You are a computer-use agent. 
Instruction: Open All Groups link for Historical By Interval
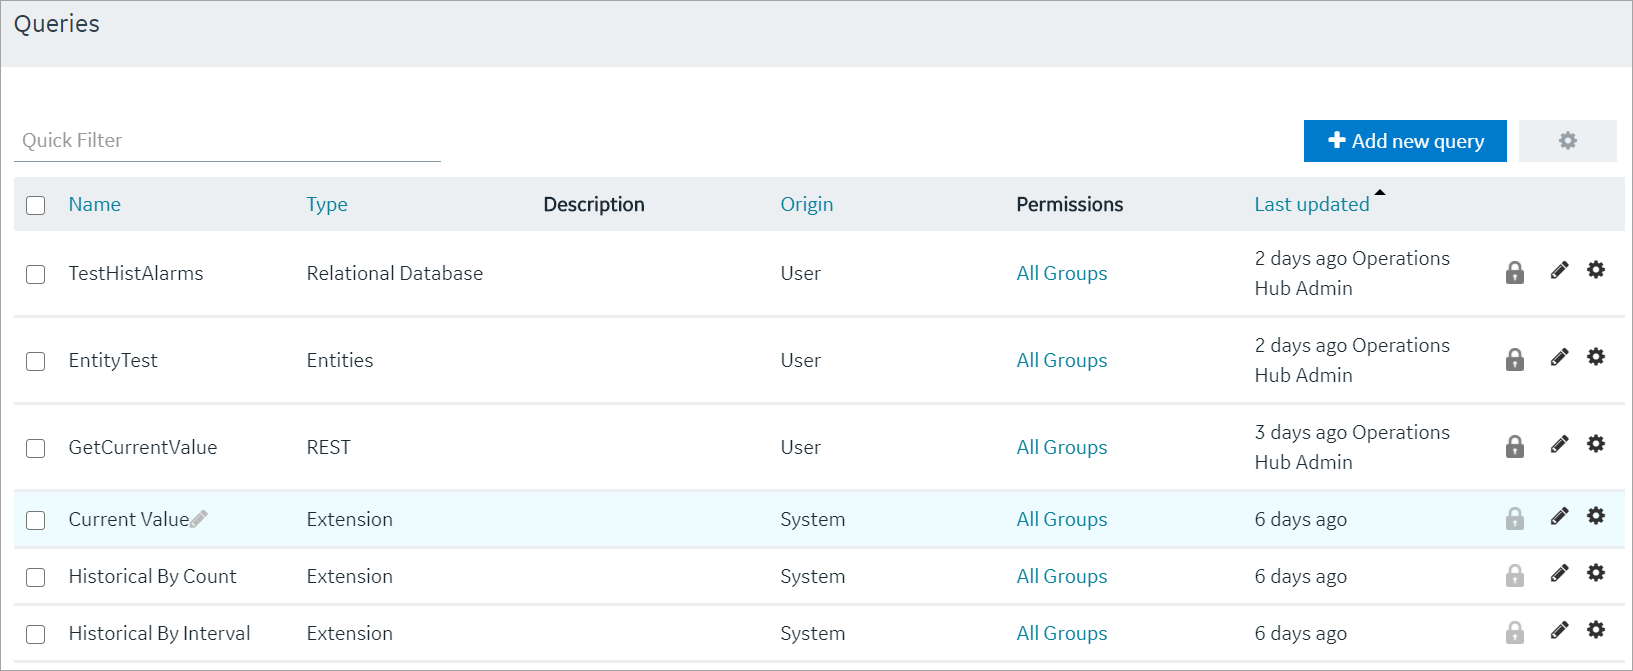(x=1062, y=633)
